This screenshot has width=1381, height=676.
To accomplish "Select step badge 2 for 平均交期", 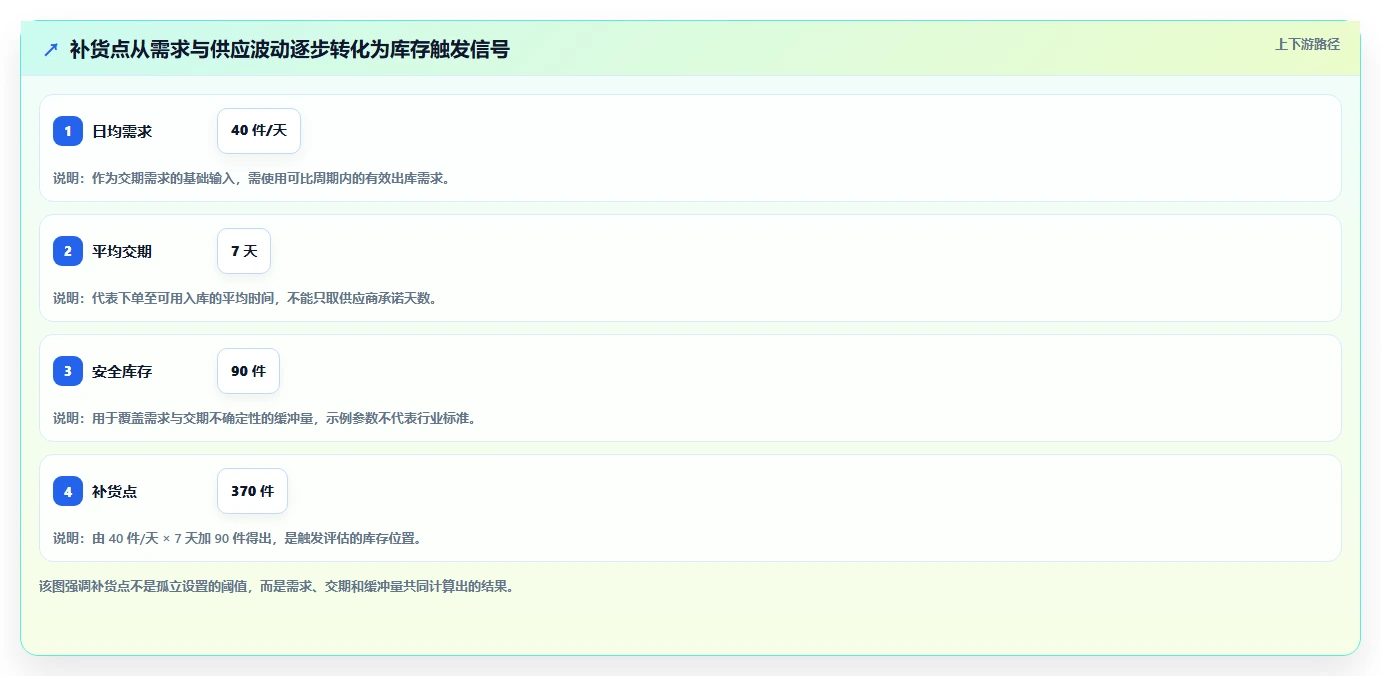I will (x=68, y=251).
